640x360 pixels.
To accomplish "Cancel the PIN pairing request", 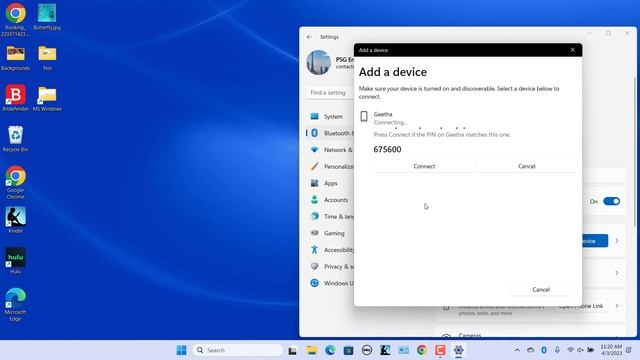I will 527,166.
